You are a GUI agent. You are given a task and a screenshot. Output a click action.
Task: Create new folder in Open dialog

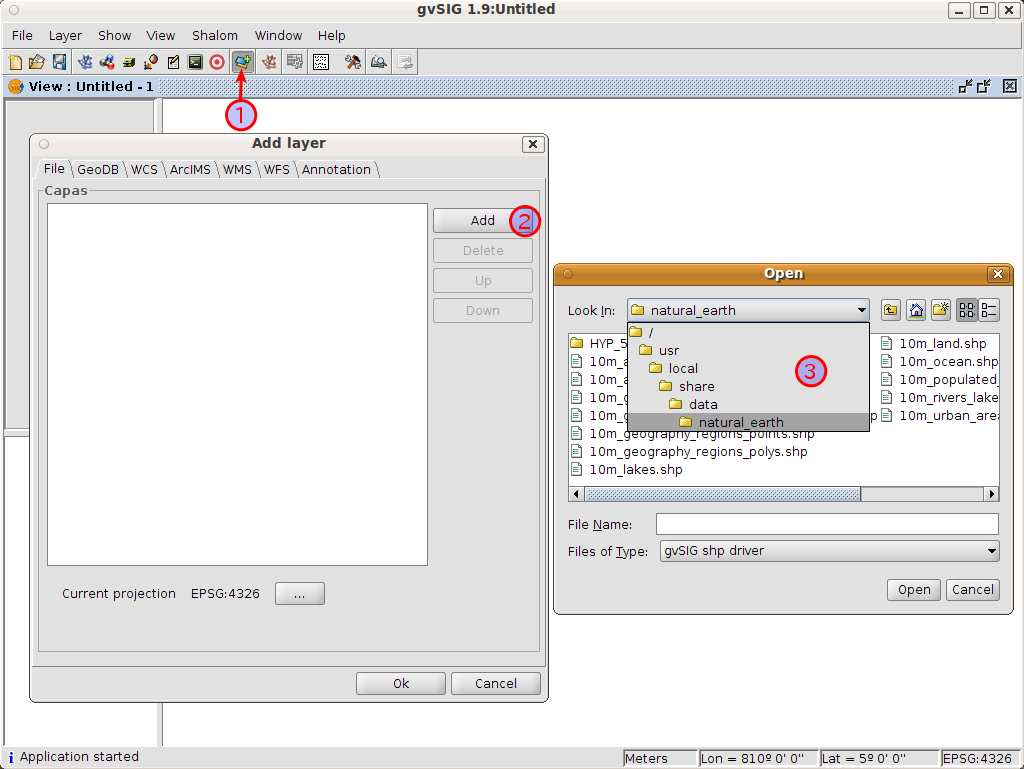(x=940, y=310)
